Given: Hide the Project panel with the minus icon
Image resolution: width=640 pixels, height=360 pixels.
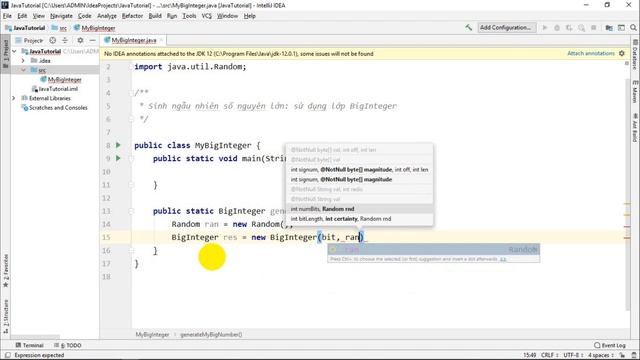Looking at the screenshot, I should (92, 40).
